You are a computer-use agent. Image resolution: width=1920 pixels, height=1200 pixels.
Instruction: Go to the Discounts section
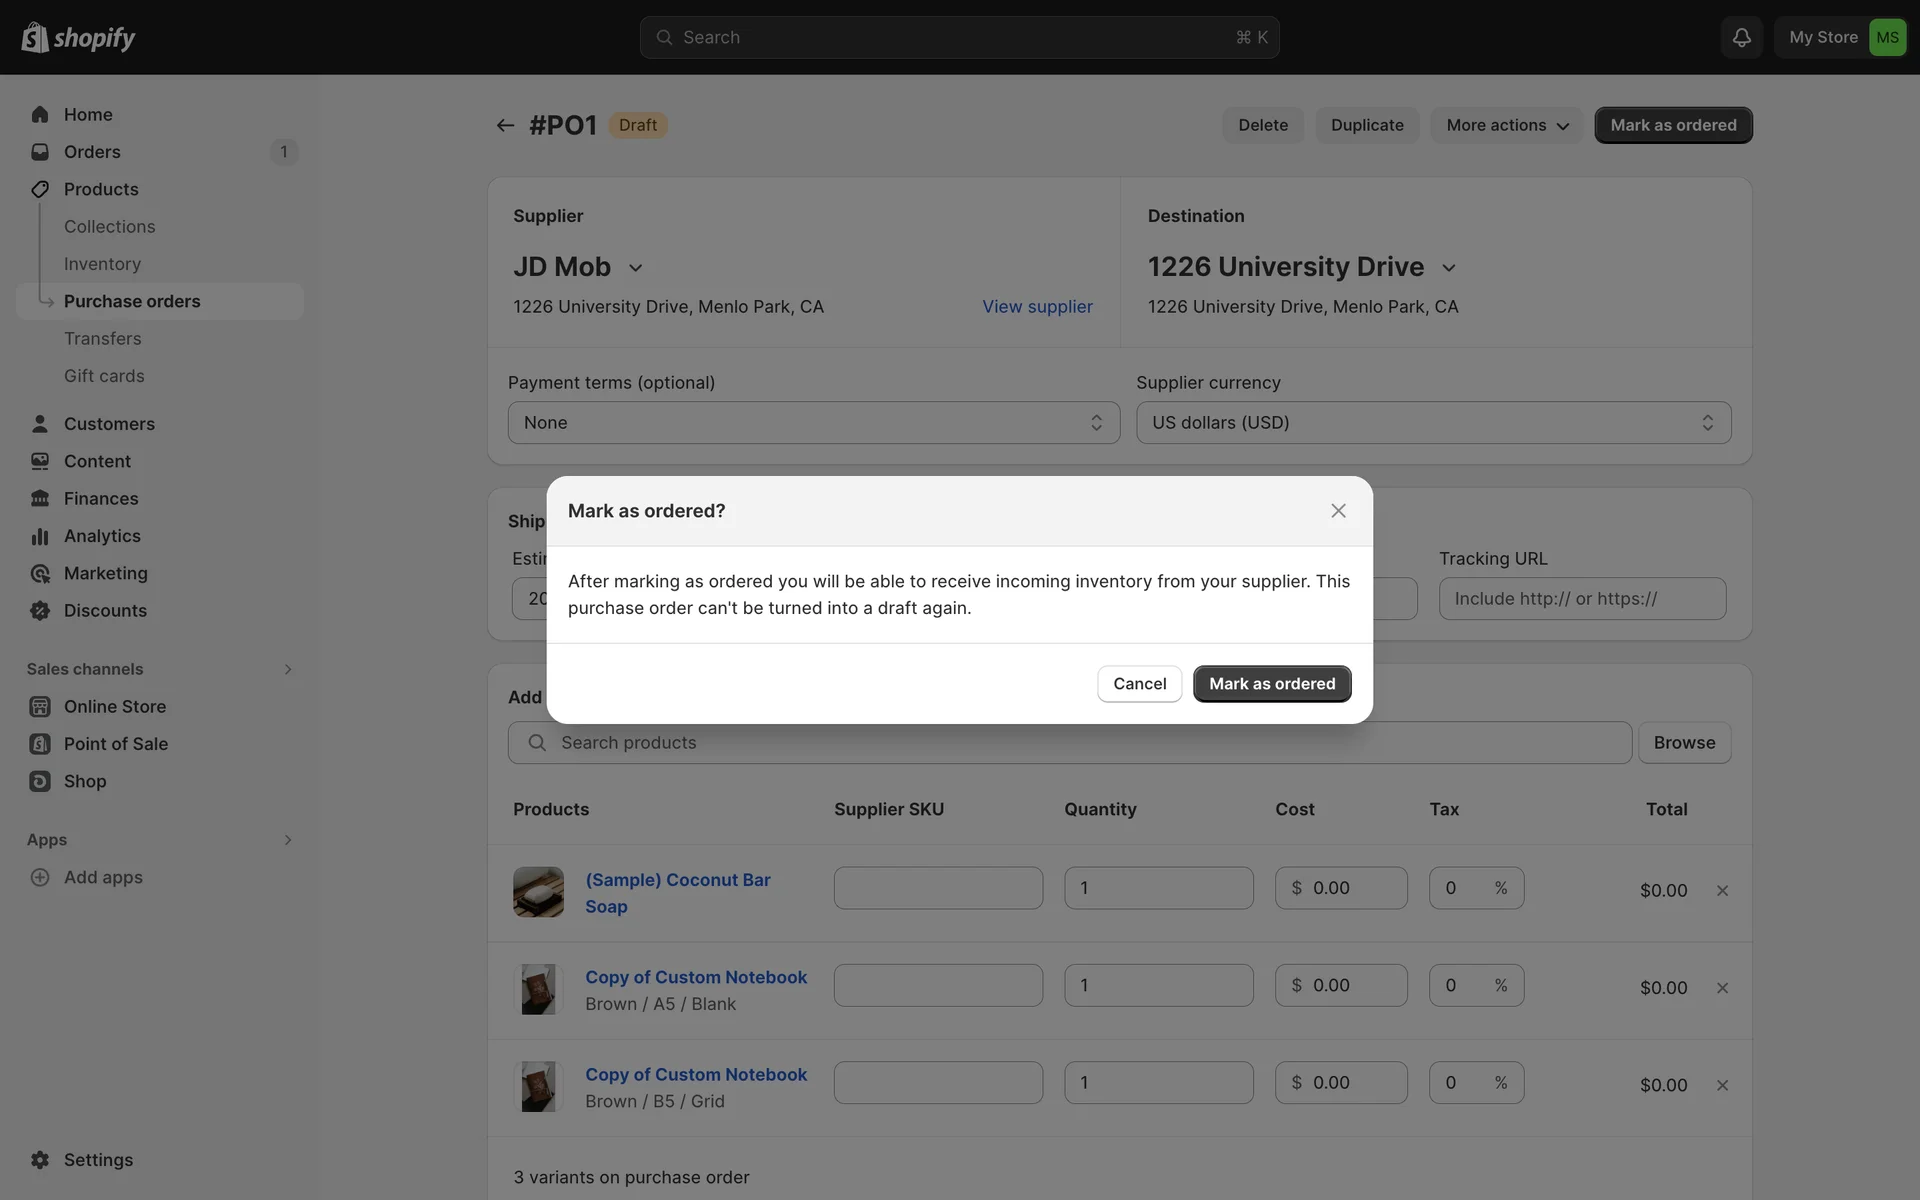pyautogui.click(x=104, y=610)
